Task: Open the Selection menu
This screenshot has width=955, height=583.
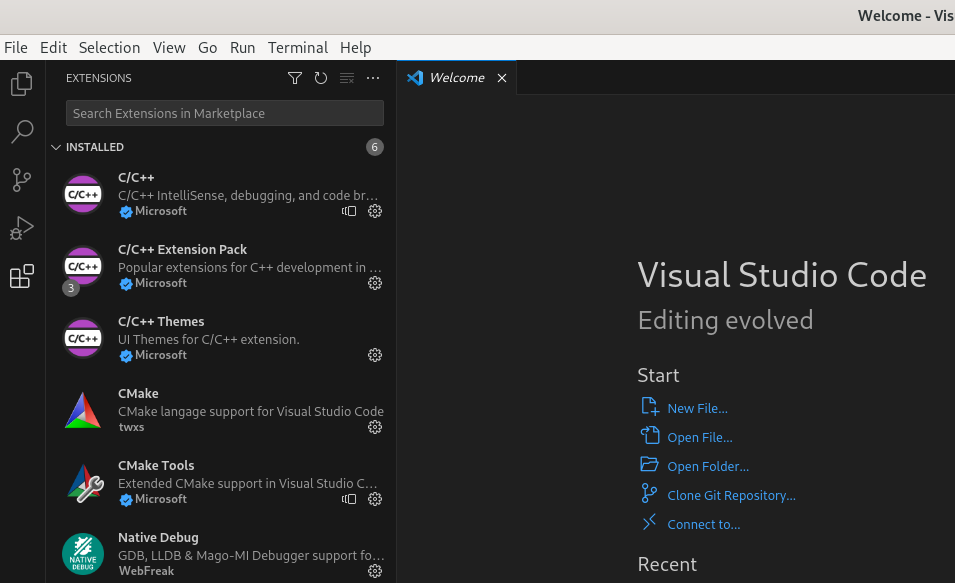Action: point(109,48)
